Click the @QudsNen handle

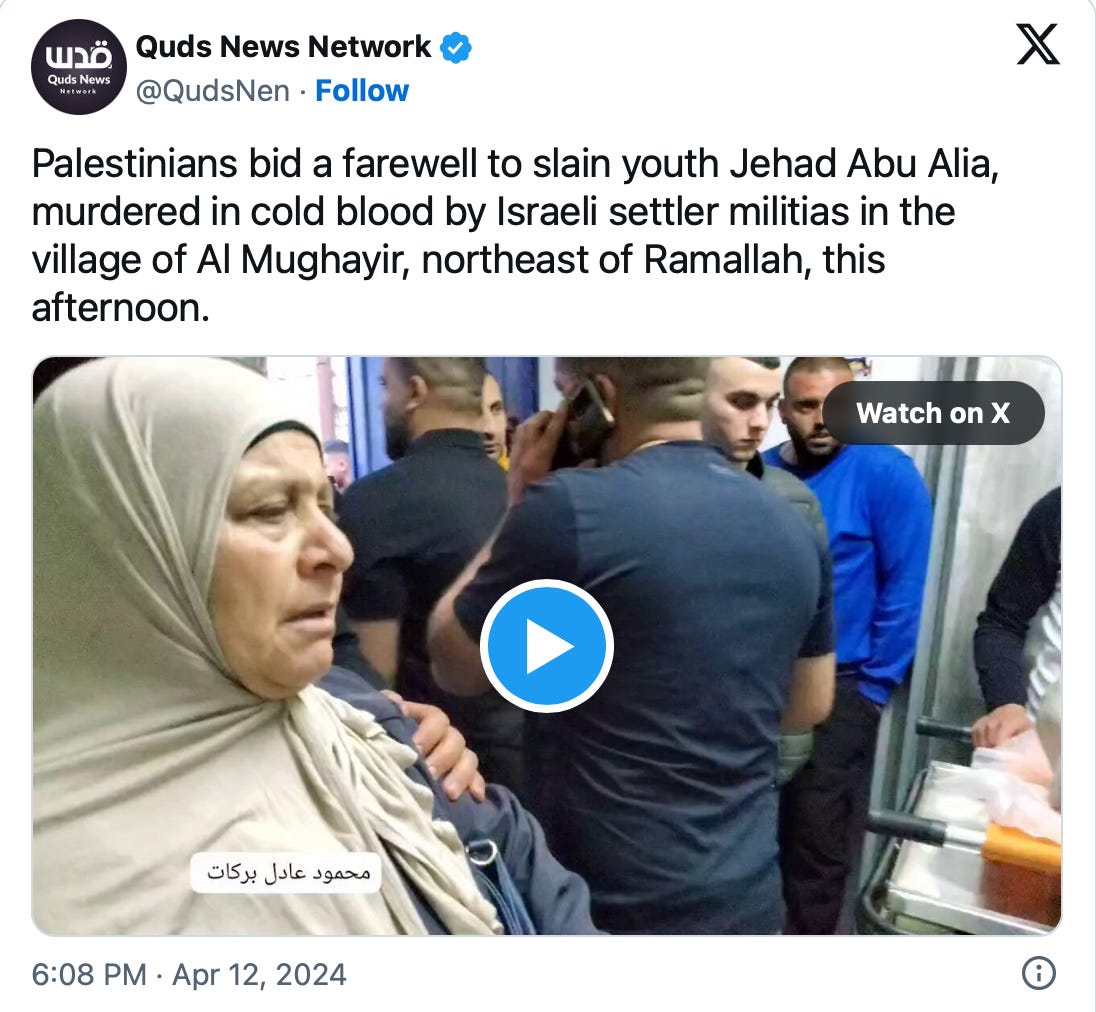[x=212, y=91]
